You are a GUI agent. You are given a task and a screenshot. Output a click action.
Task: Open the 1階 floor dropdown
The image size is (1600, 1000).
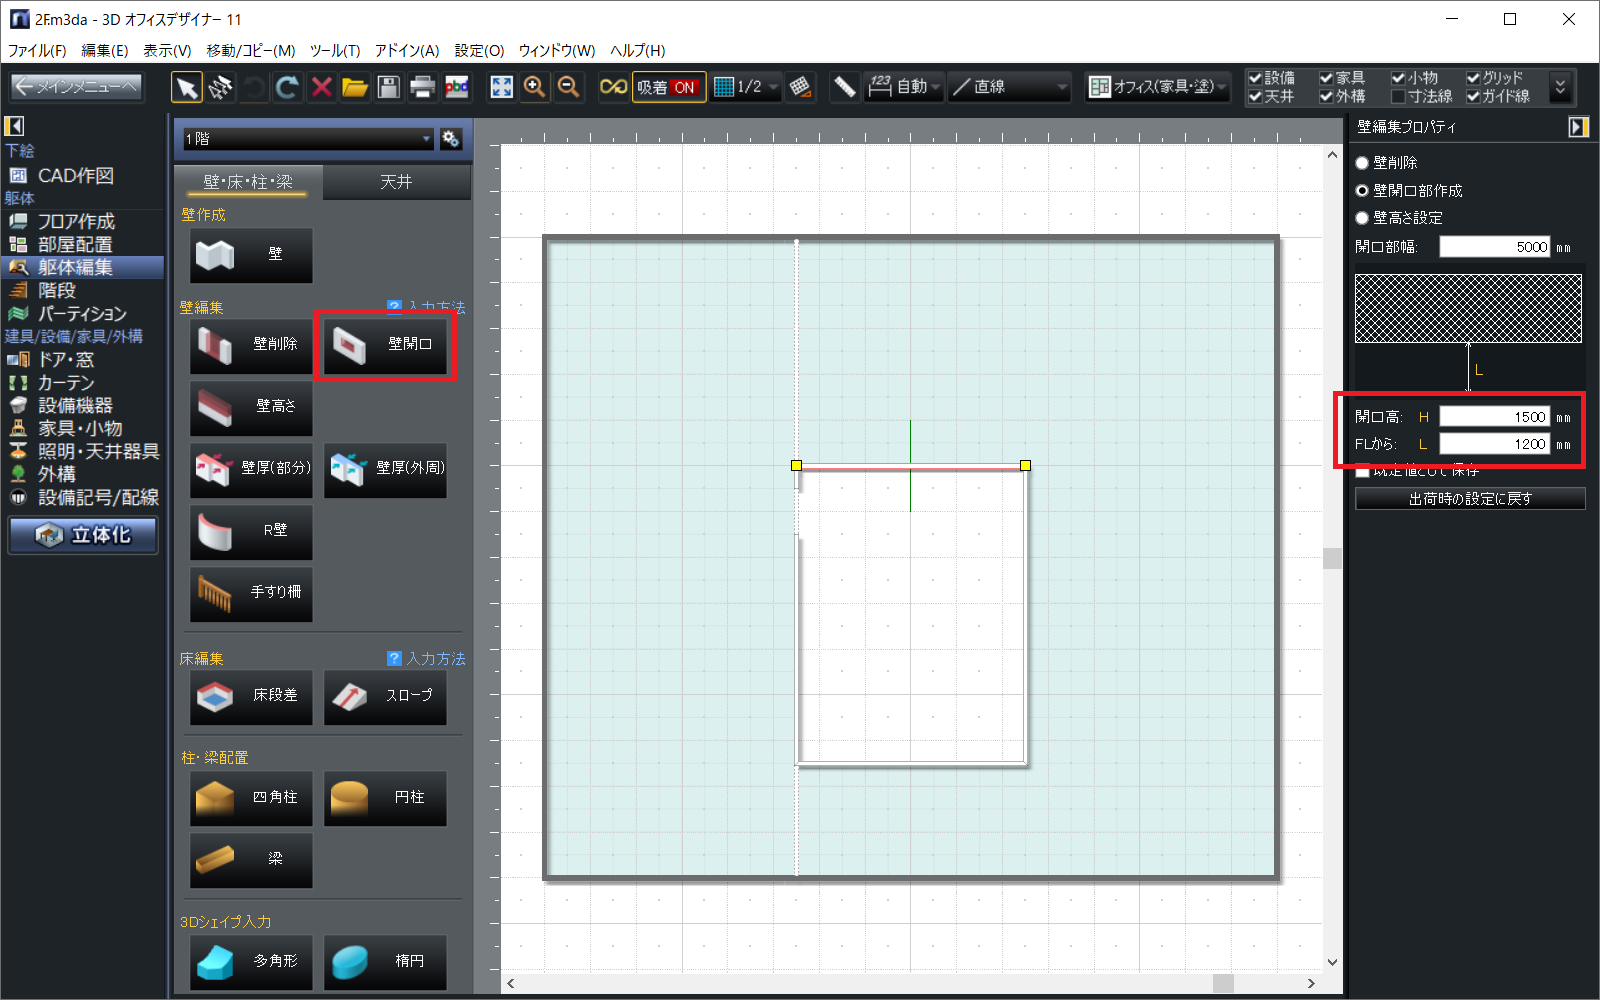[308, 139]
